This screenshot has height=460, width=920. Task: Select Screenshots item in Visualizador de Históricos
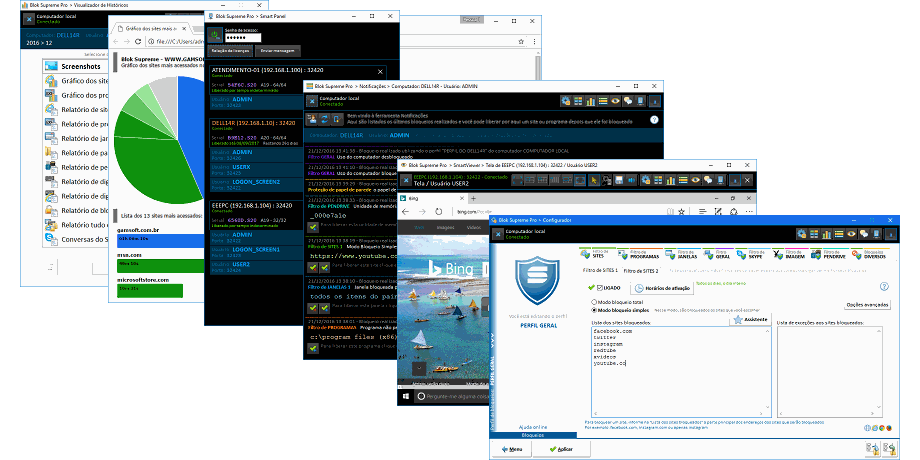pos(76,66)
